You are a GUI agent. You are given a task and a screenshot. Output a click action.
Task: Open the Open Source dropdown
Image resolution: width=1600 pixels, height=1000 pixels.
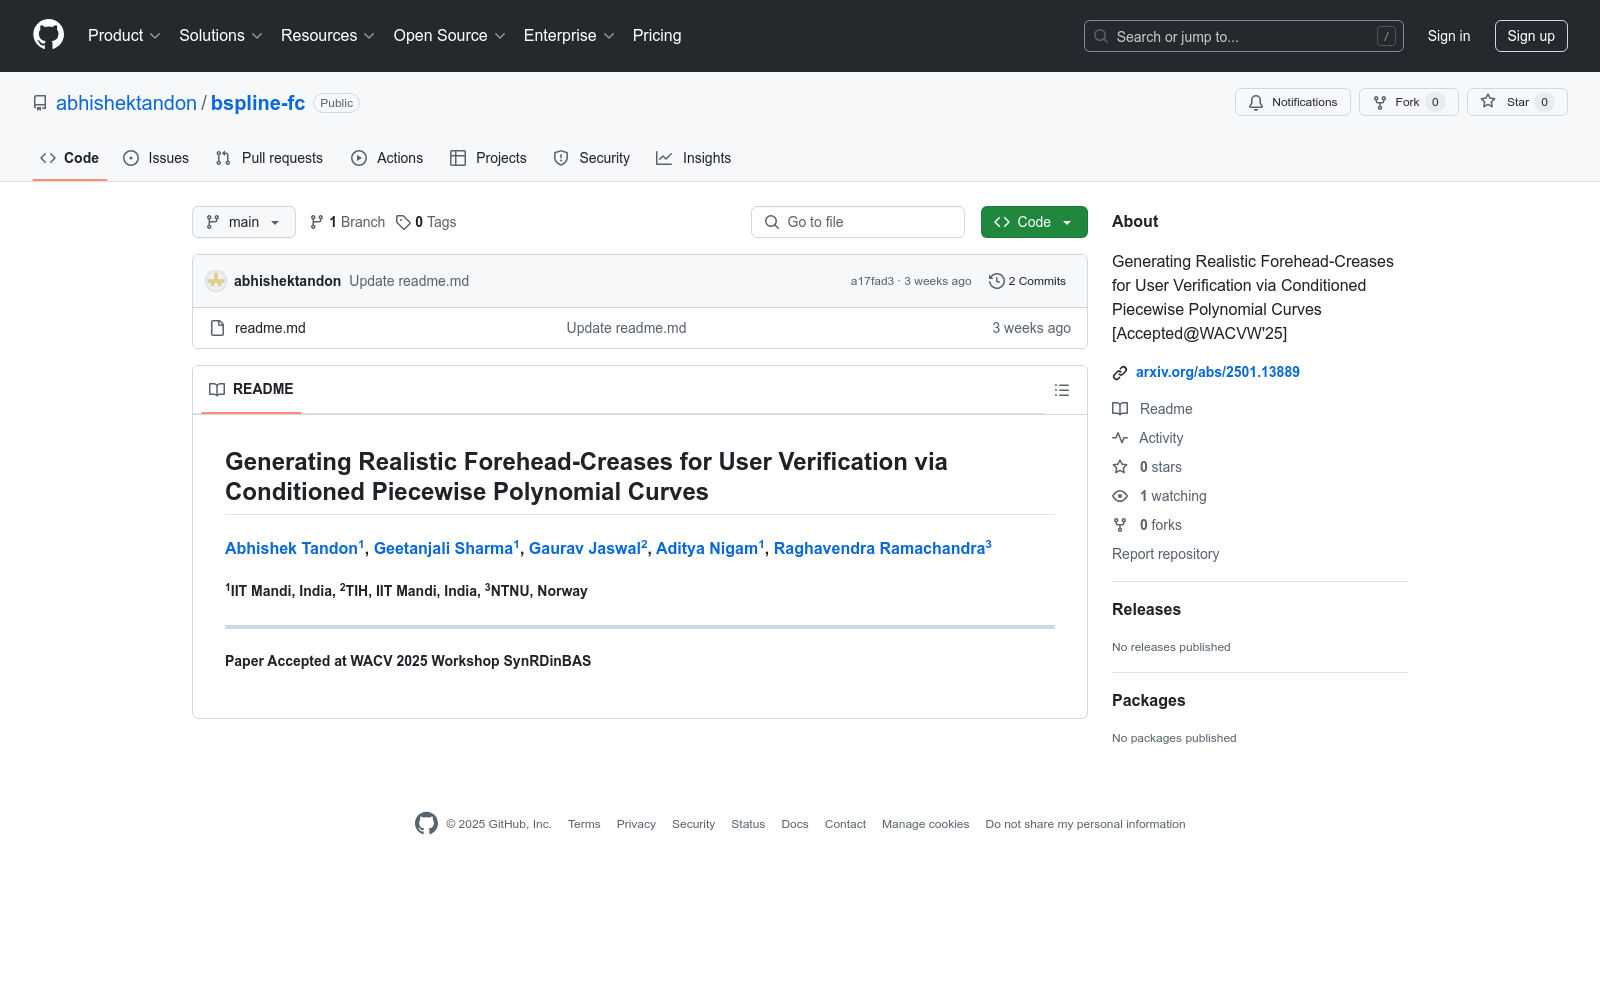point(450,36)
